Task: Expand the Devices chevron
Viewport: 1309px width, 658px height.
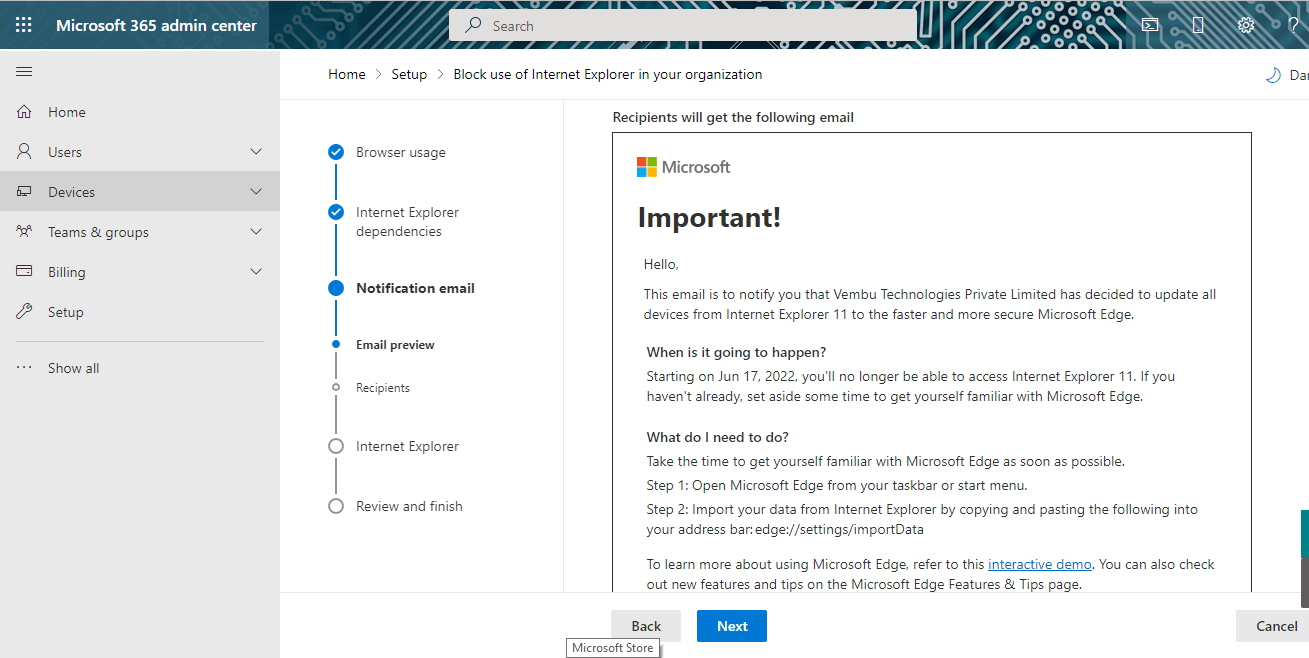Action: point(256,192)
